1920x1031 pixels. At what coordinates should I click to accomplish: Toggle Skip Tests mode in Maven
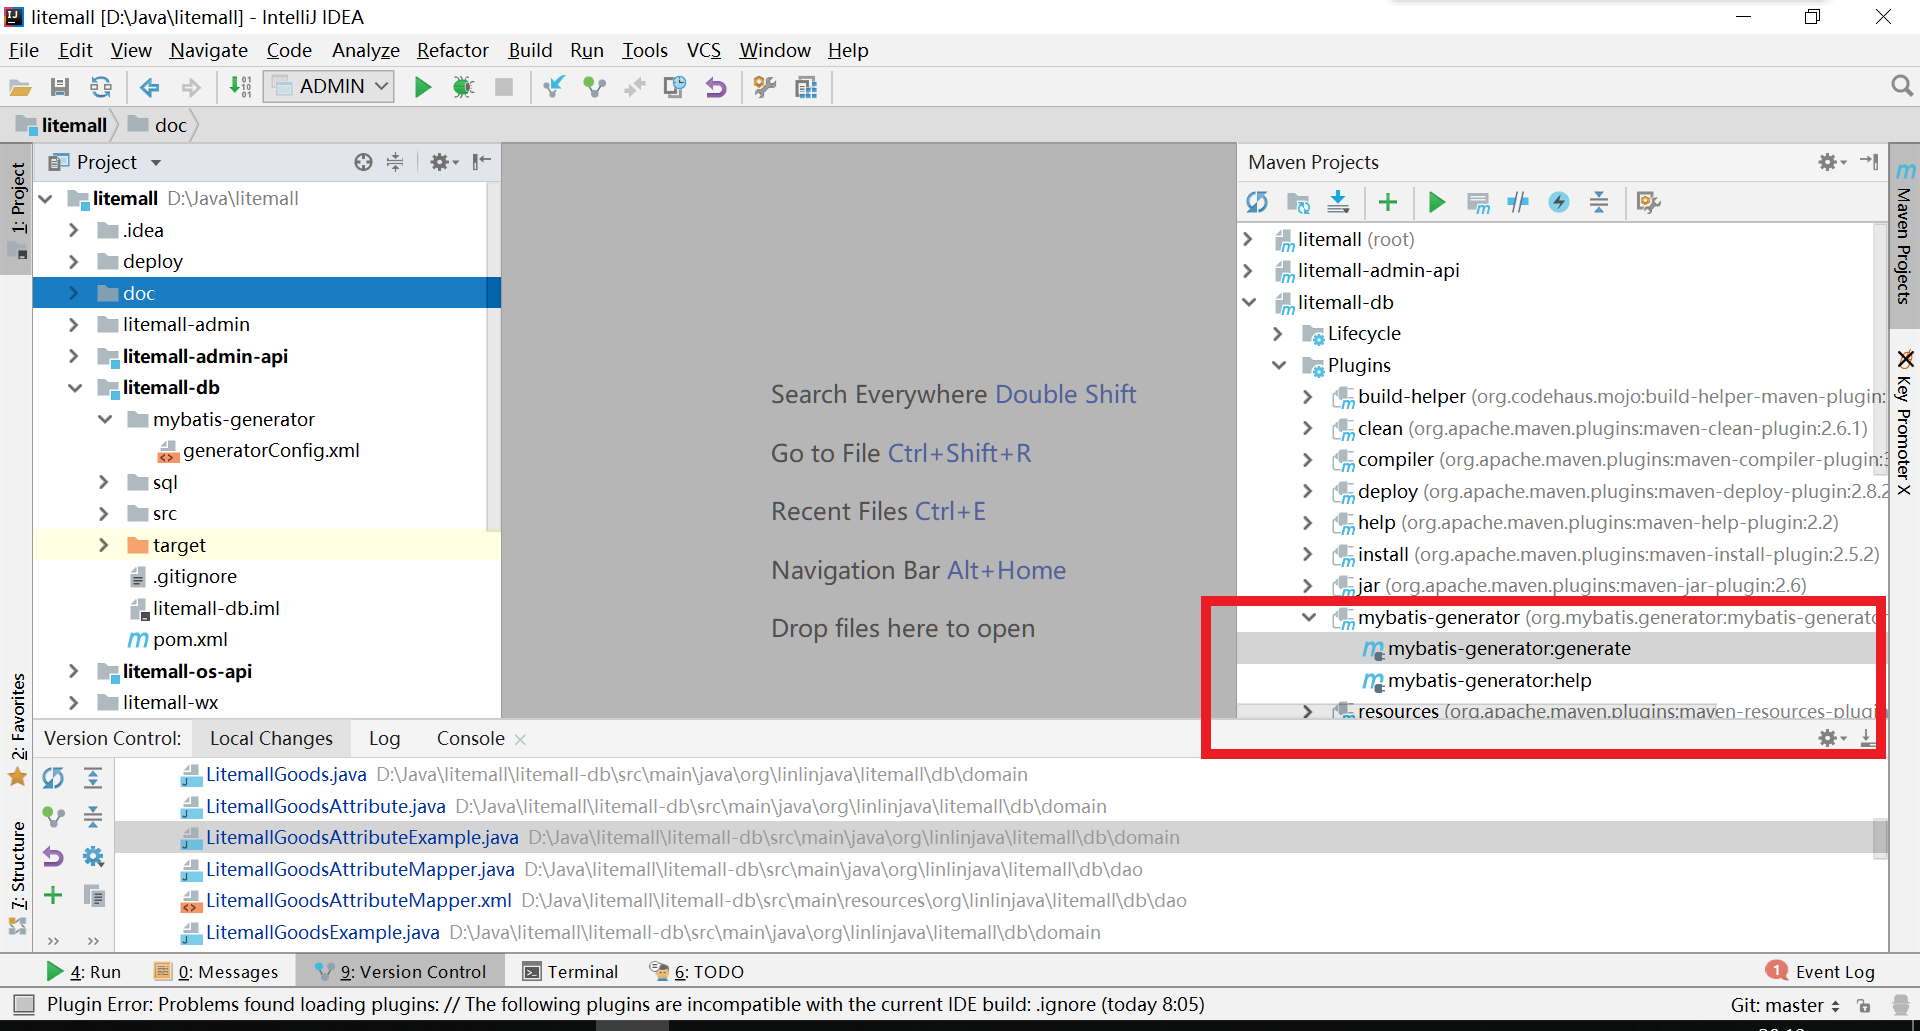point(1558,203)
